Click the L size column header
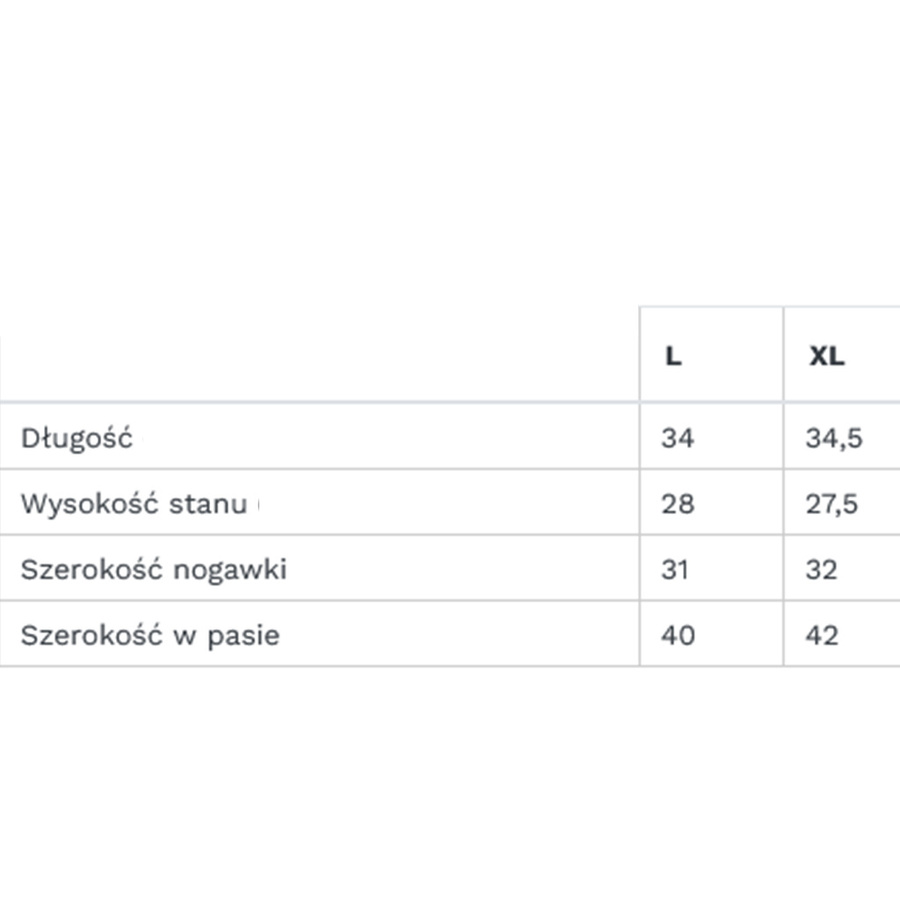 [673, 356]
